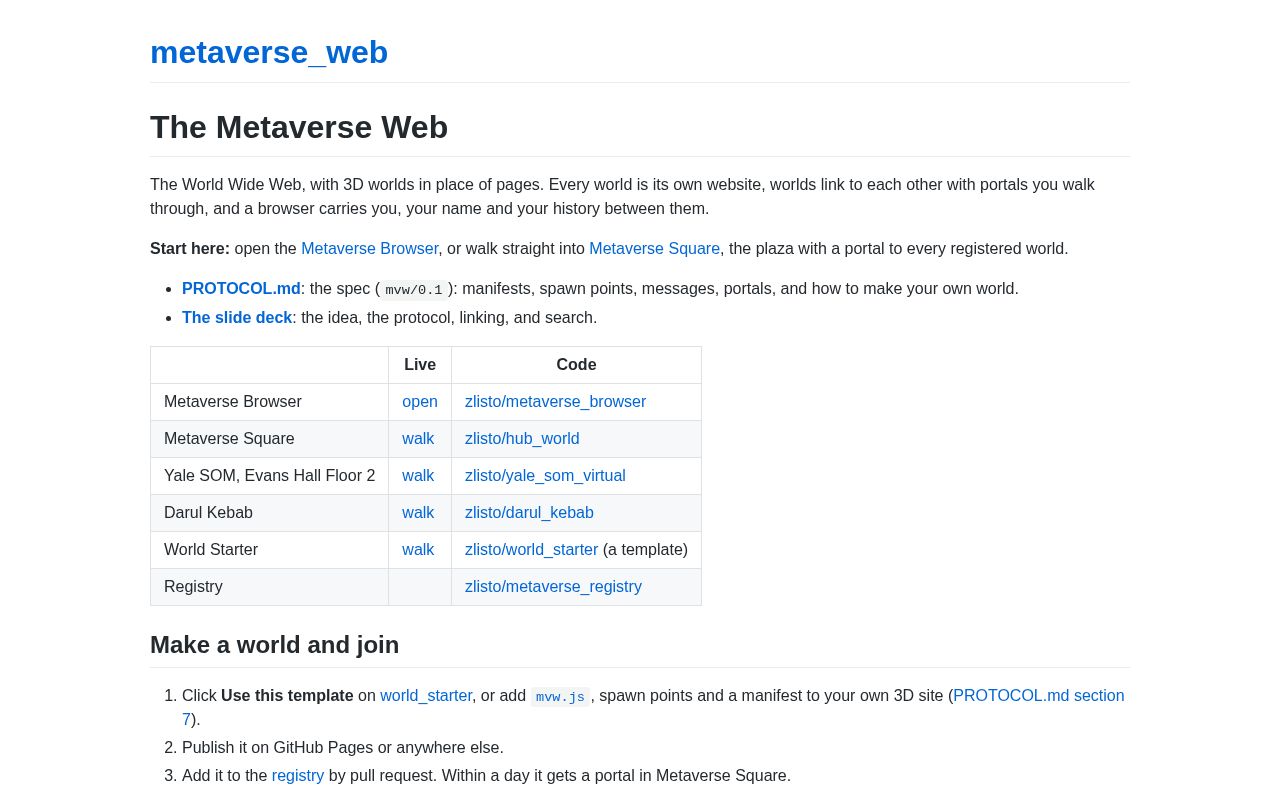Open zlisto/metaverse_browser repository link
Screen dimensions: 1280x800
[555, 401]
